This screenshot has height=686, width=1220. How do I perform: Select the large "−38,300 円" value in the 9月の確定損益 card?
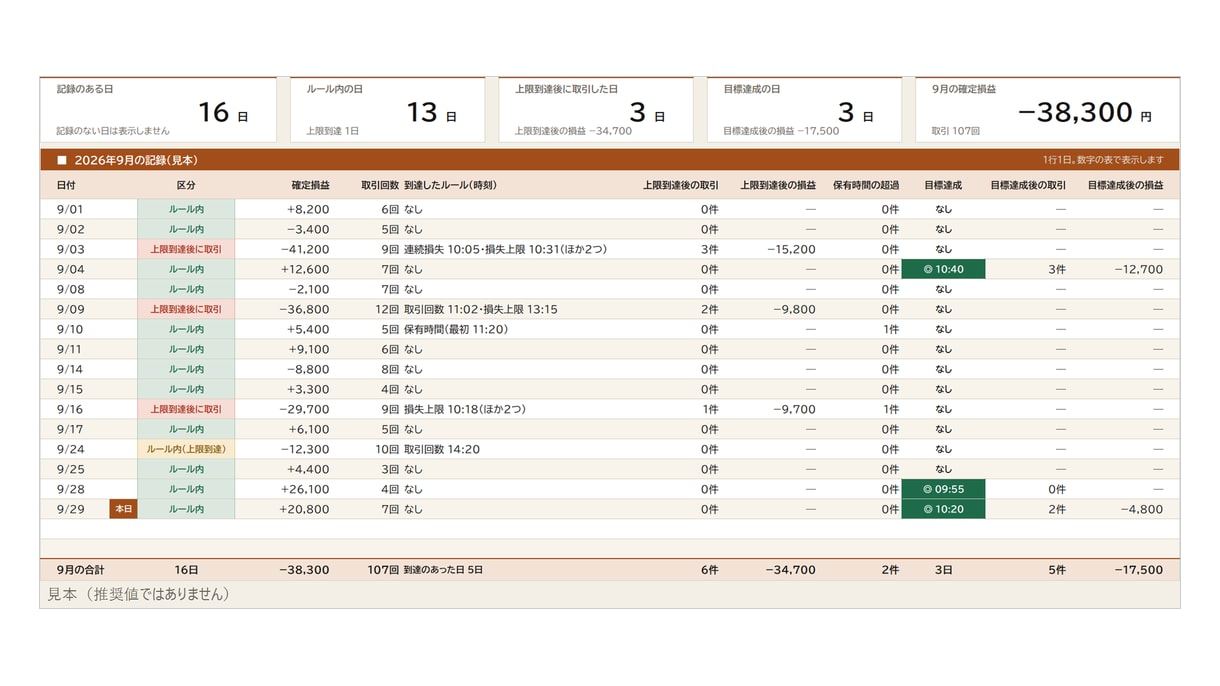pos(1084,112)
